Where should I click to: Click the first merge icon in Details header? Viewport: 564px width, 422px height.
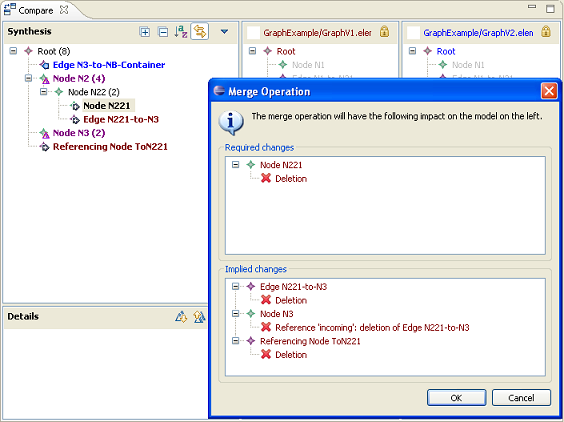point(181,317)
